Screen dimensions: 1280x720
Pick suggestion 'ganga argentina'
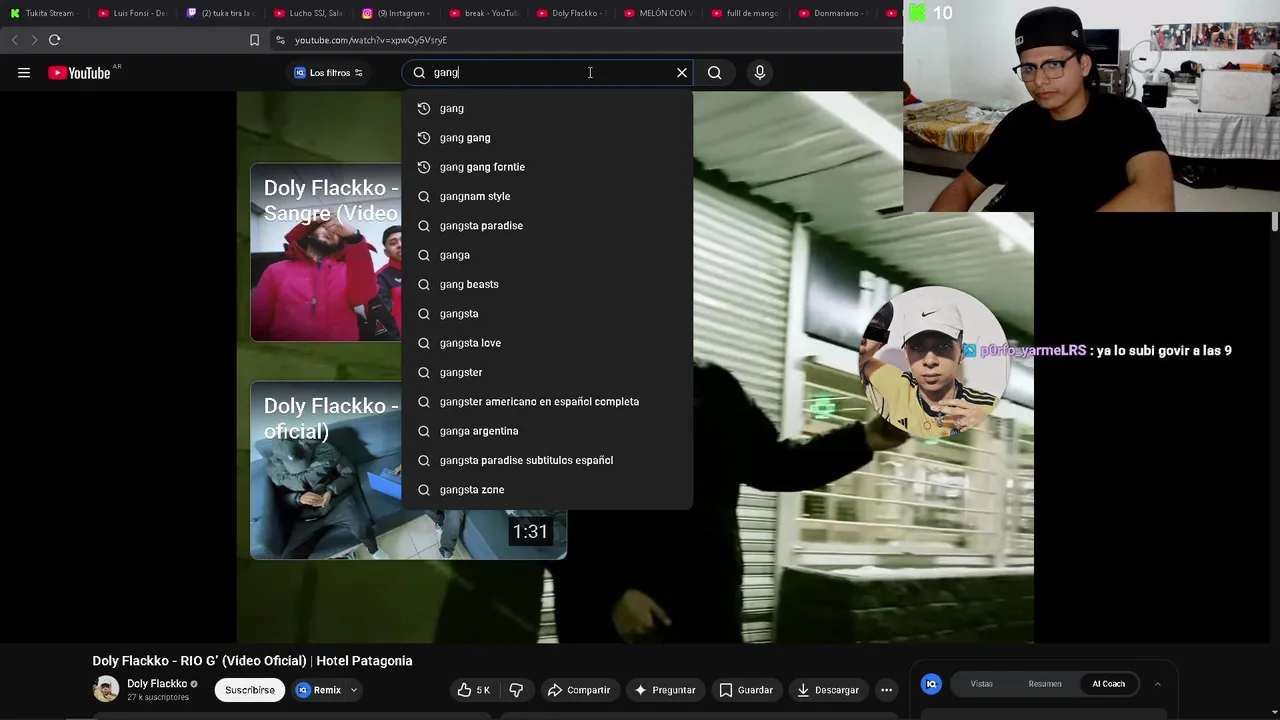click(x=547, y=431)
